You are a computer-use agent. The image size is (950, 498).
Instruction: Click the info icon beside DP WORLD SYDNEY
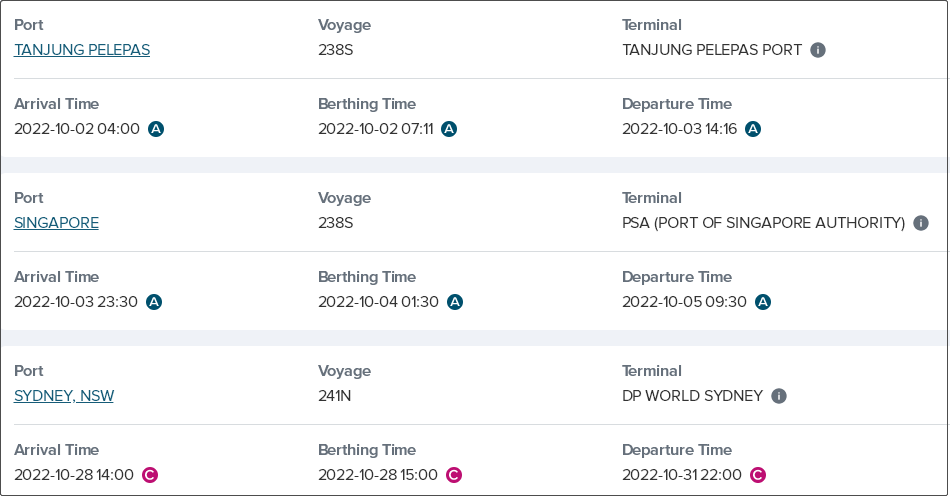pos(779,396)
